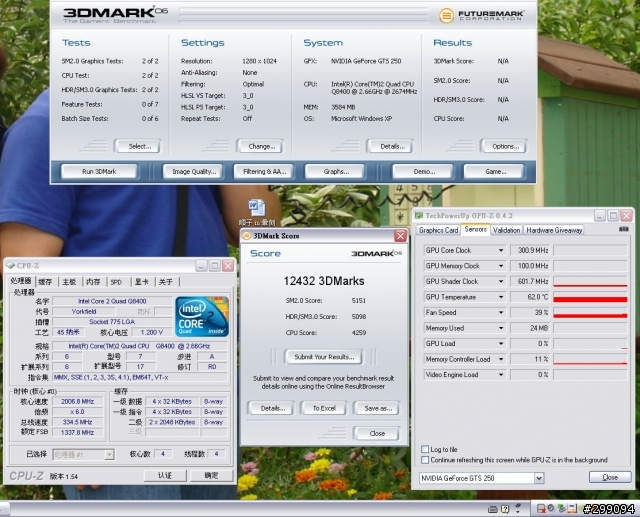This screenshot has height=517, width=640.
Task: Click the Intel Core 2 Quad logo
Action: pyautogui.click(x=202, y=317)
